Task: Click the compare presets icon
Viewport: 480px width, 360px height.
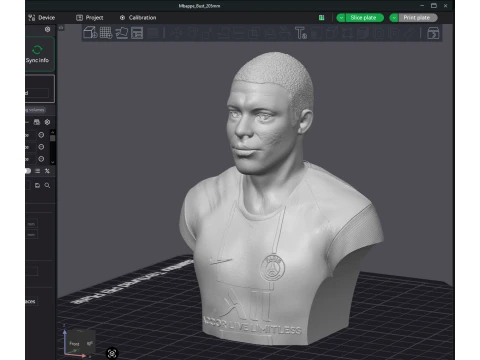Action: pos(47,171)
